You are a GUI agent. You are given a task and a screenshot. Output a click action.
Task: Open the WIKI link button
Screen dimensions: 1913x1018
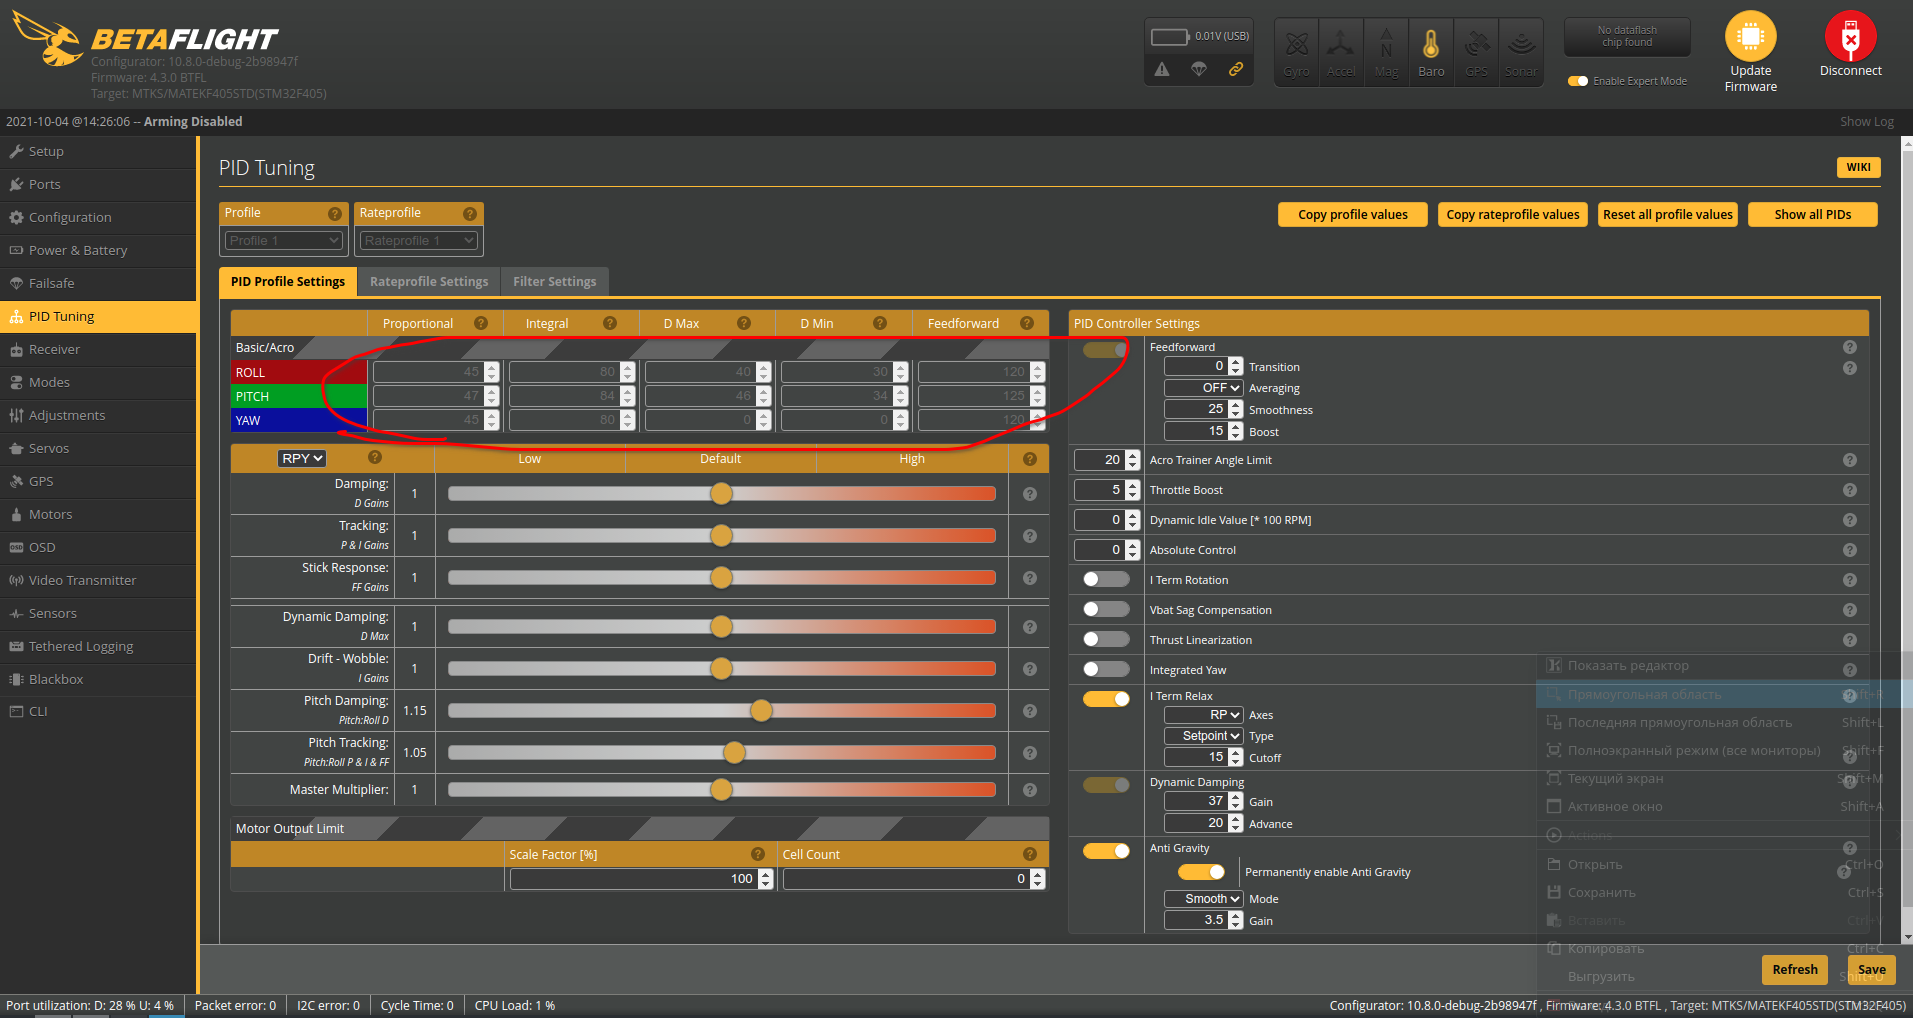pos(1859,167)
